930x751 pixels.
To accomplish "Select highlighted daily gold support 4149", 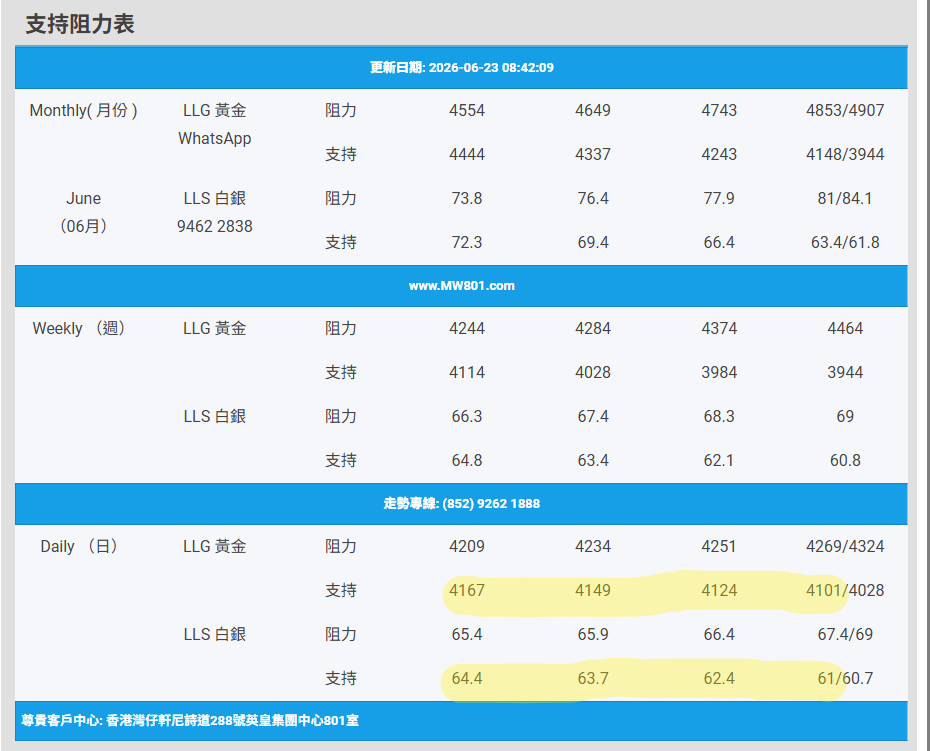I will pos(593,590).
